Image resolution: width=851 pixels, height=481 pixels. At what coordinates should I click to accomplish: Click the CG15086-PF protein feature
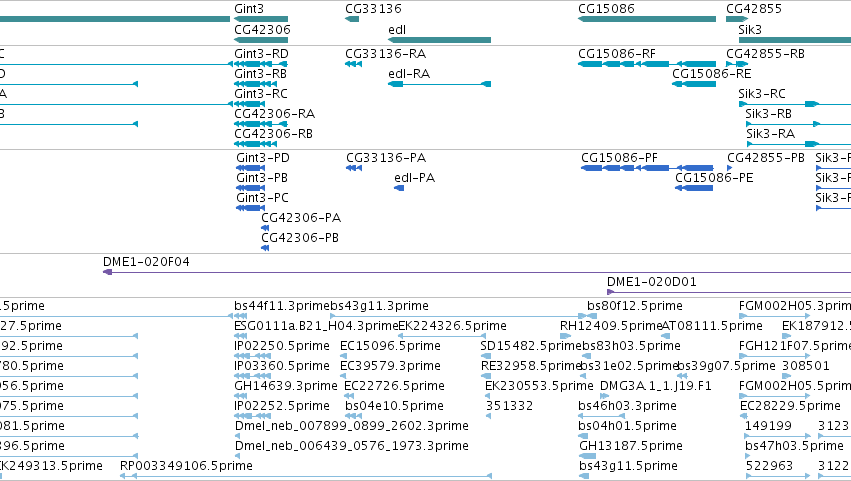pos(647,168)
